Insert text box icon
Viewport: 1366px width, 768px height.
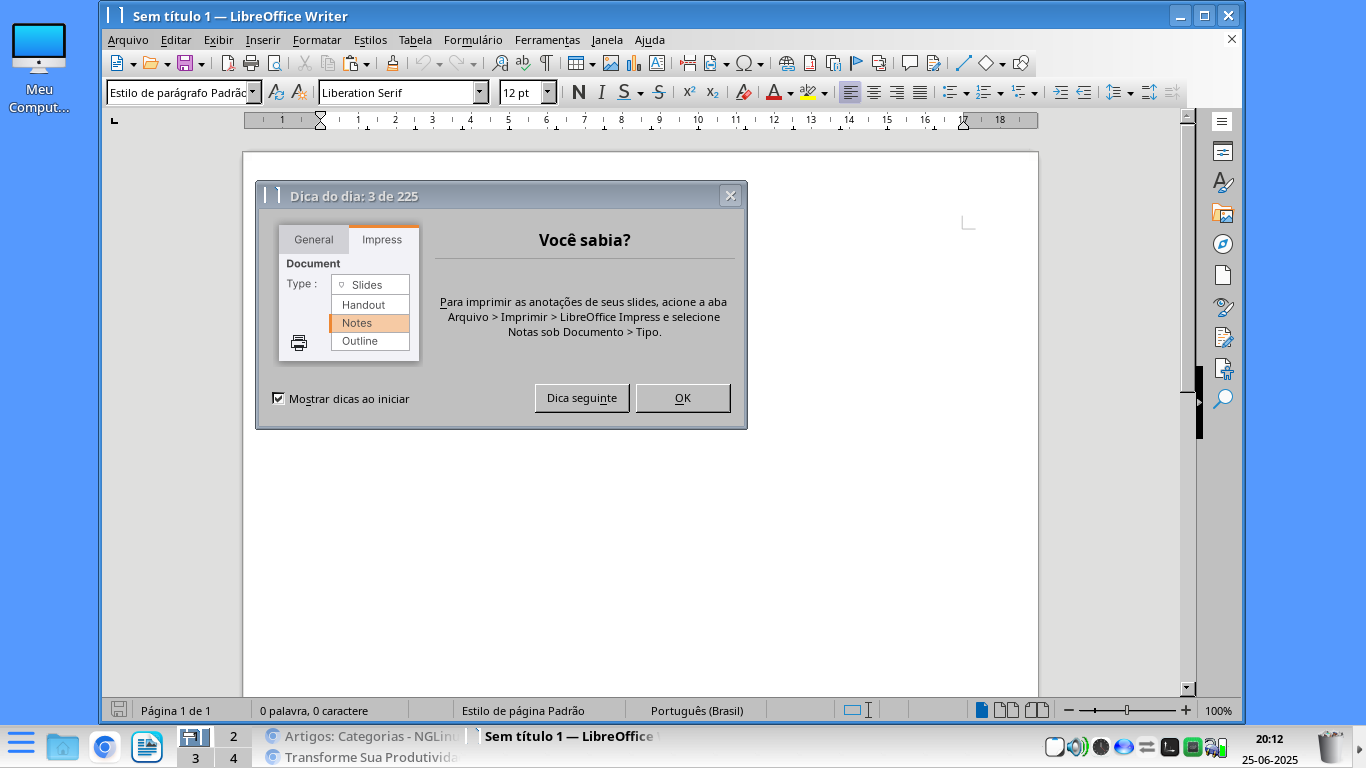coord(657,63)
